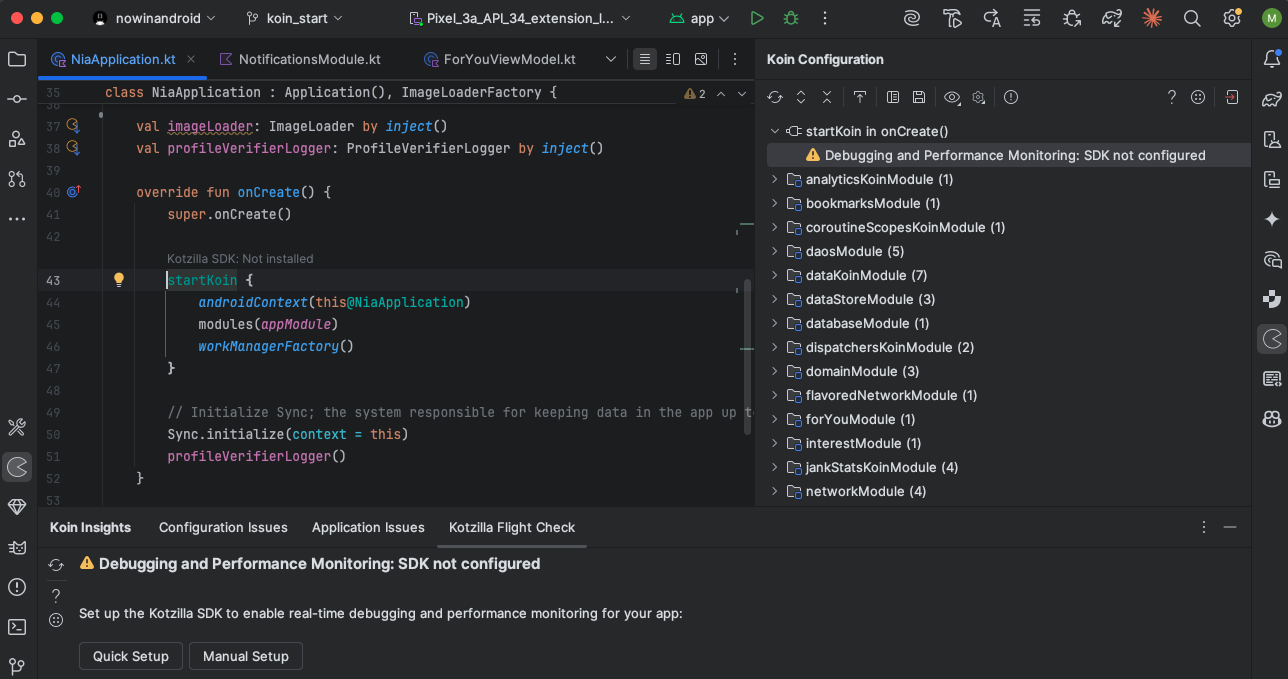Click the save icon in Koin Configuration toolbar
1288x679 pixels.
(x=918, y=97)
